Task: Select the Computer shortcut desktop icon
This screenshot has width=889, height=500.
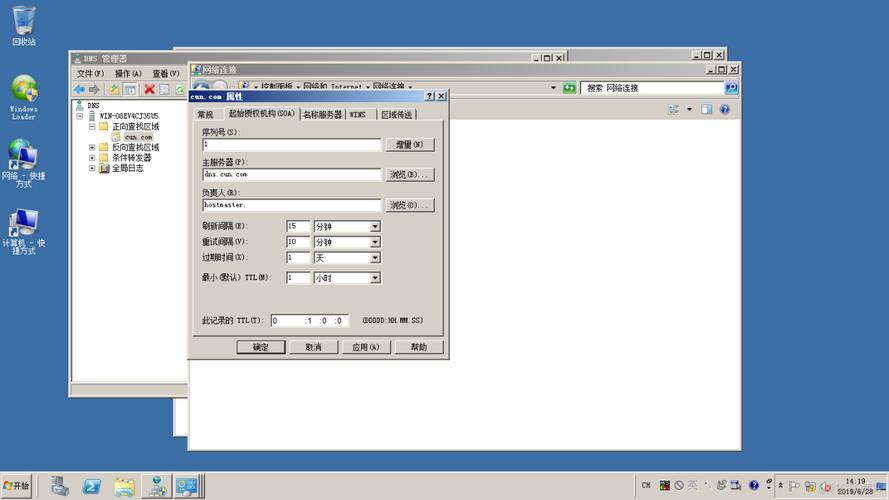Action: point(23,231)
